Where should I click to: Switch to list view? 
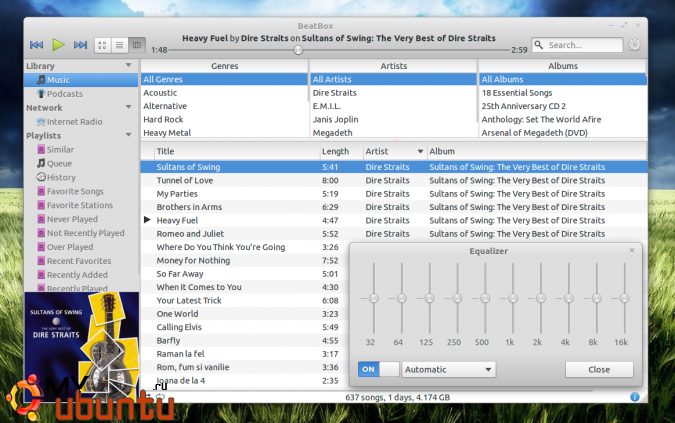pyautogui.click(x=120, y=45)
